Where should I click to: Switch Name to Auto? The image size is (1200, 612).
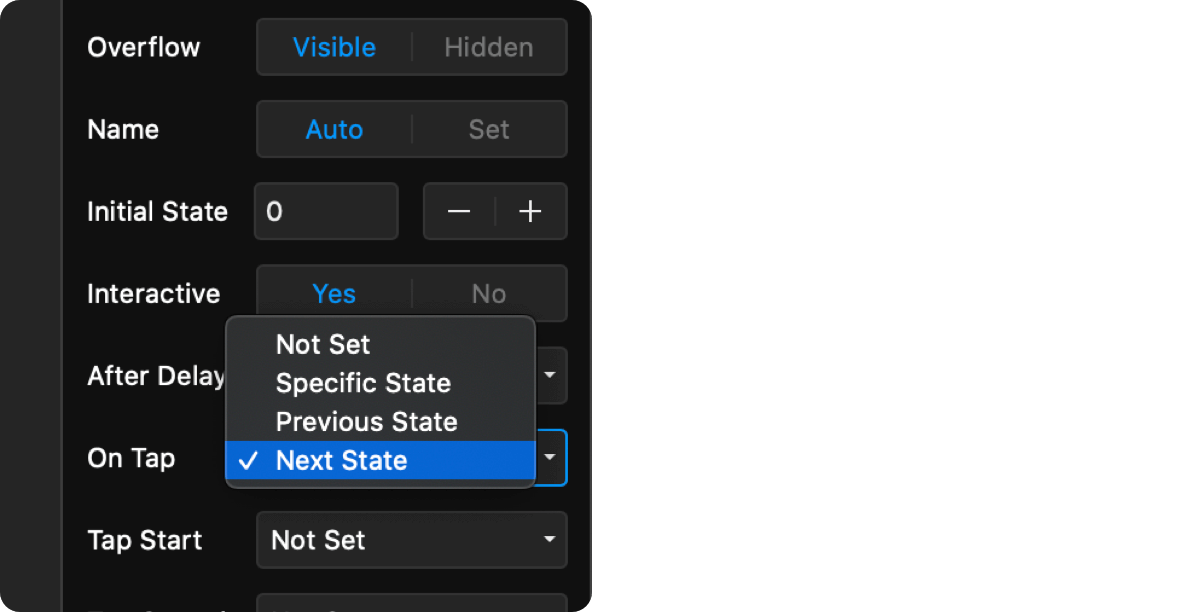[x=334, y=129]
